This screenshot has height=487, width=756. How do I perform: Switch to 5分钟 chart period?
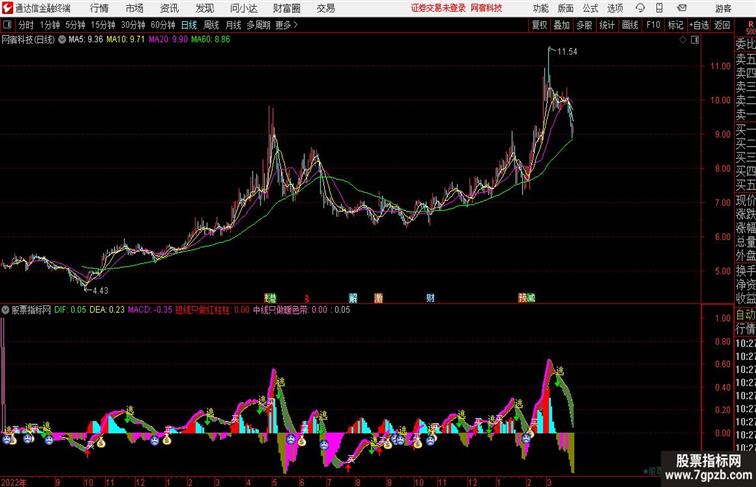click(x=75, y=25)
